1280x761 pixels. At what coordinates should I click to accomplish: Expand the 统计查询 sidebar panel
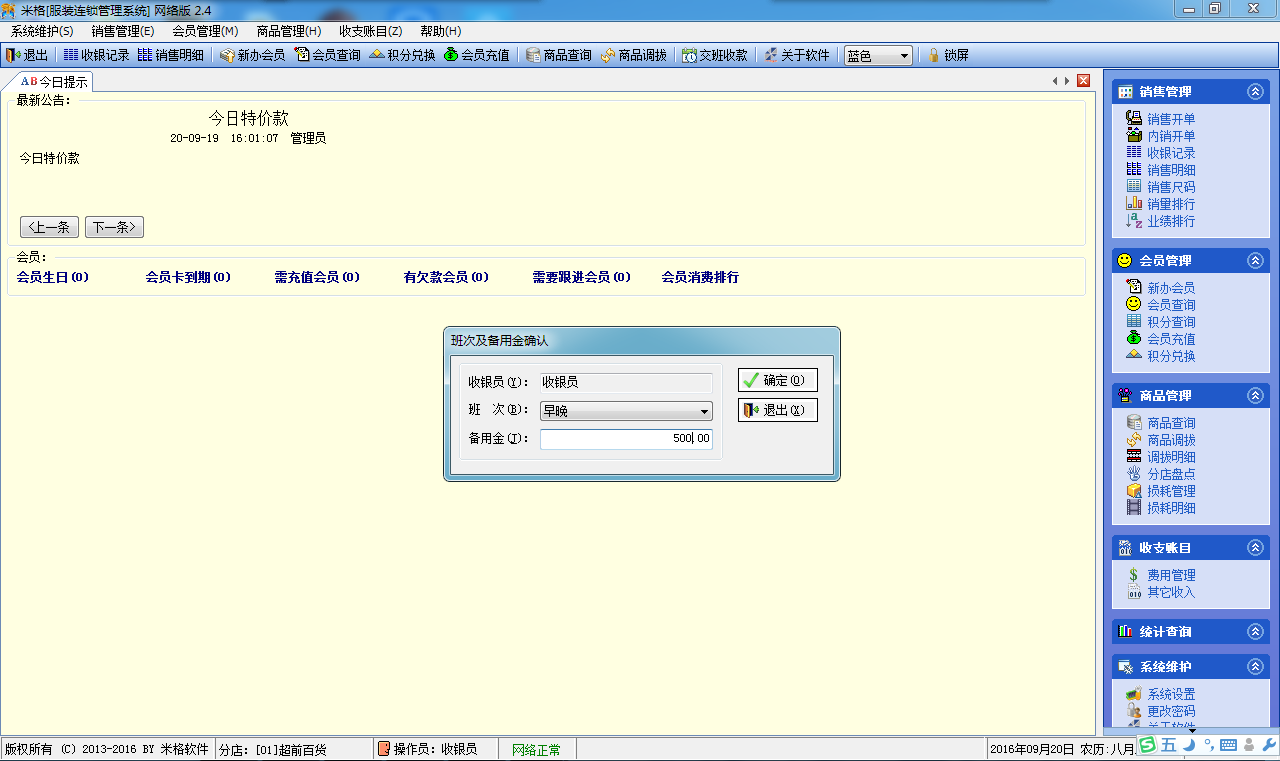click(1255, 632)
